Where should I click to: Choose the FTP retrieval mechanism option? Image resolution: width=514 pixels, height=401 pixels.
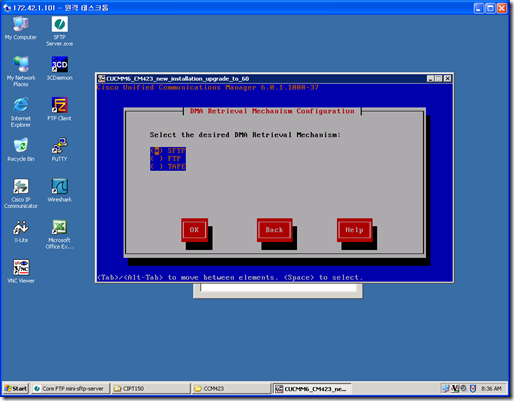(168, 159)
